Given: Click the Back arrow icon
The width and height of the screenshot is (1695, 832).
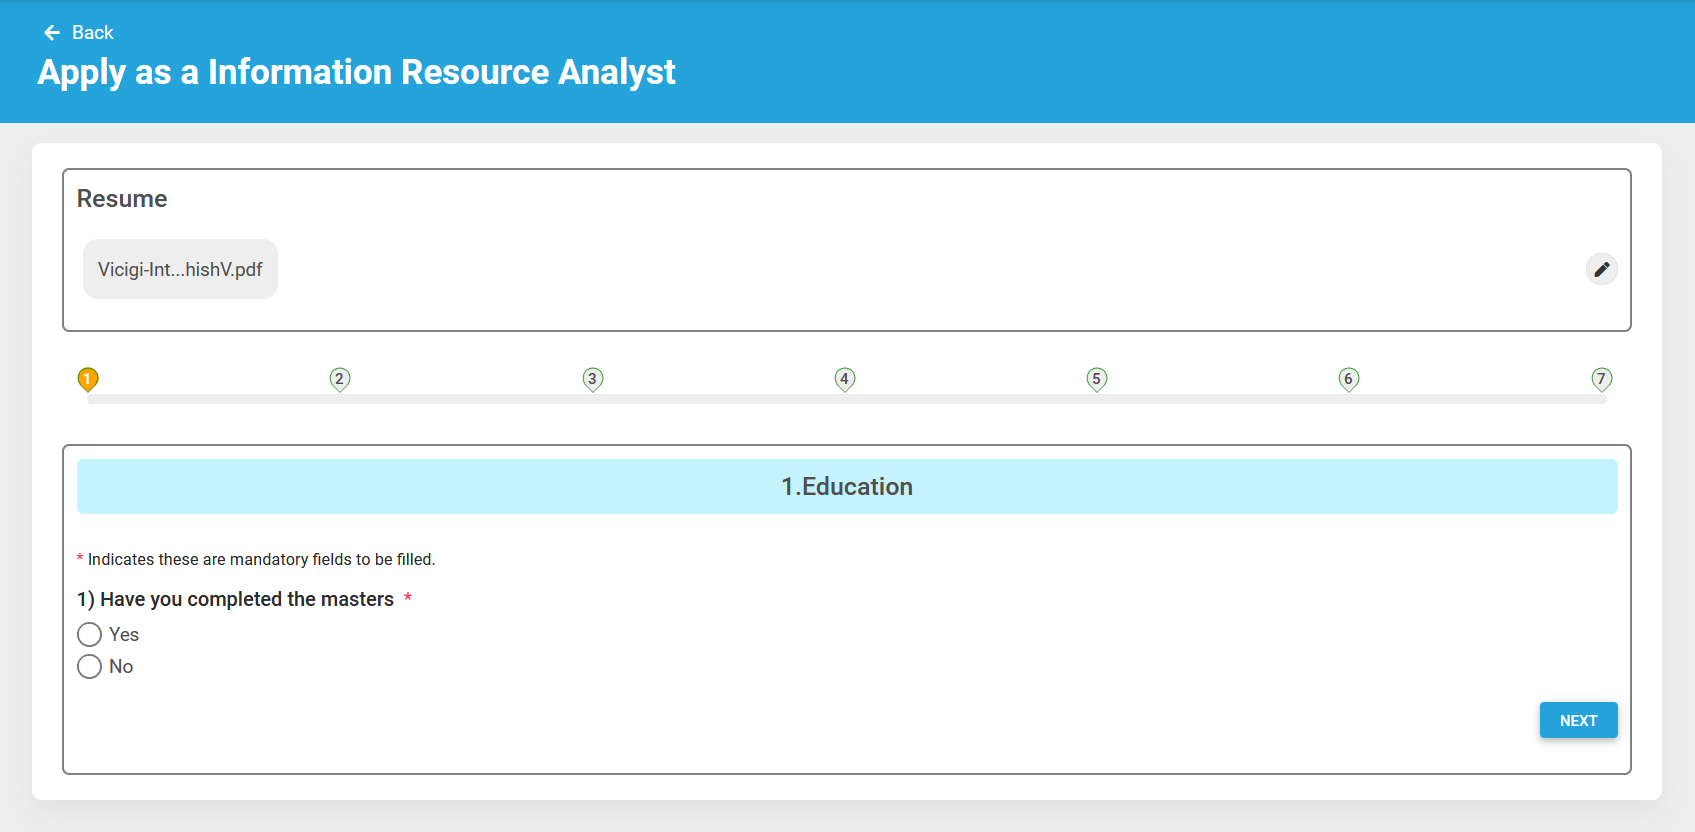Looking at the screenshot, I should [52, 33].
